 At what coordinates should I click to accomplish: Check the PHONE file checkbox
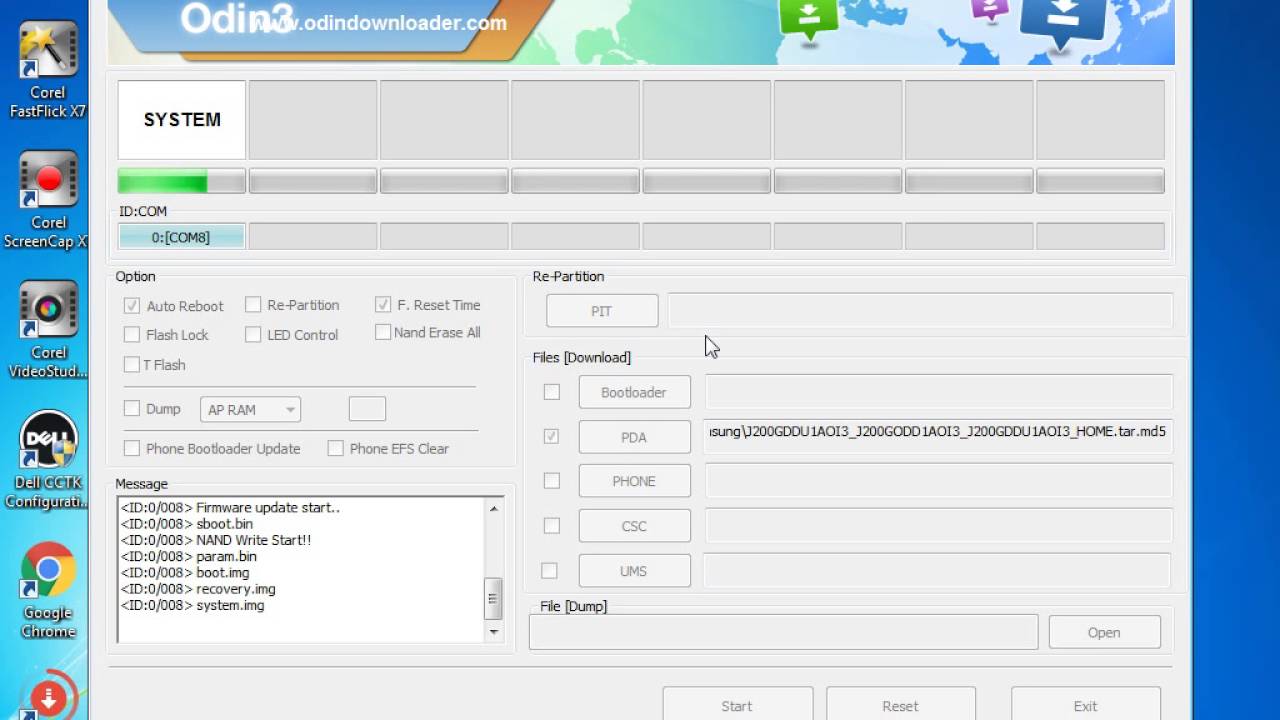(x=552, y=481)
